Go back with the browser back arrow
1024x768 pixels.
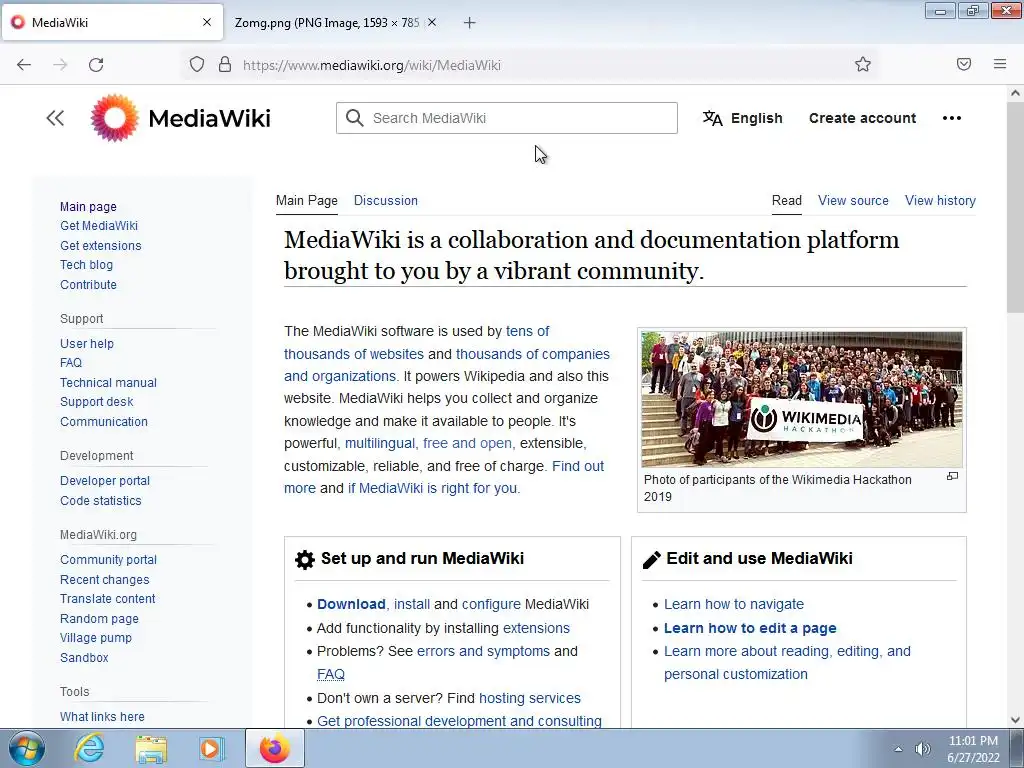click(x=24, y=65)
